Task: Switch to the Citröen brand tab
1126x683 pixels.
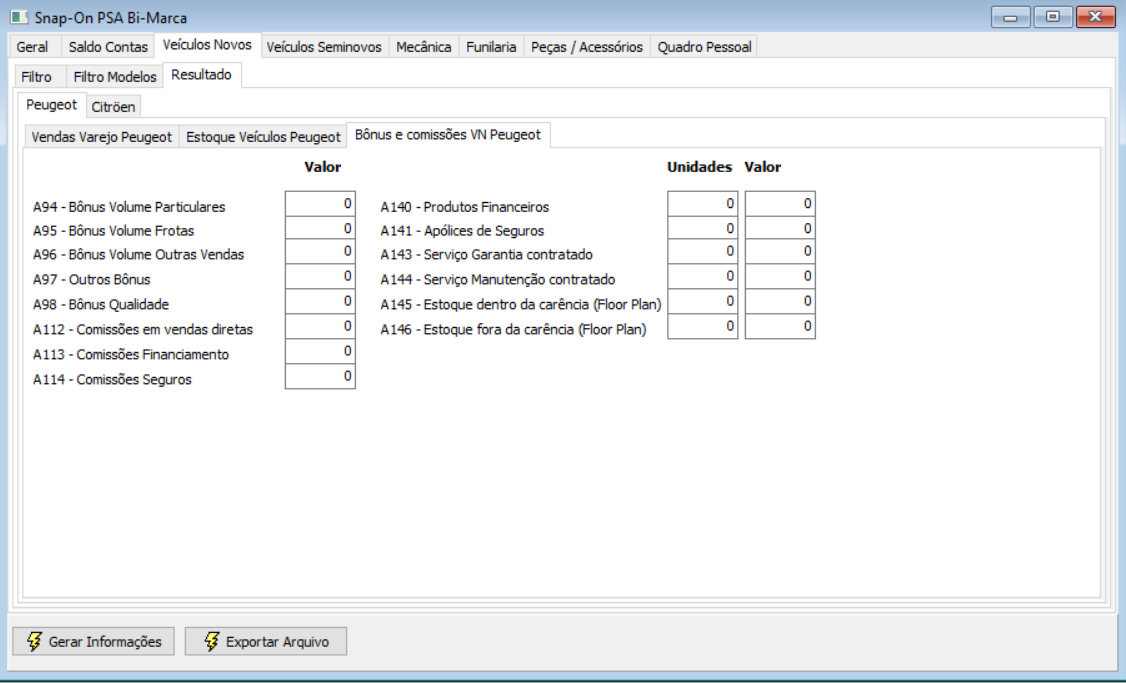Action: (113, 107)
